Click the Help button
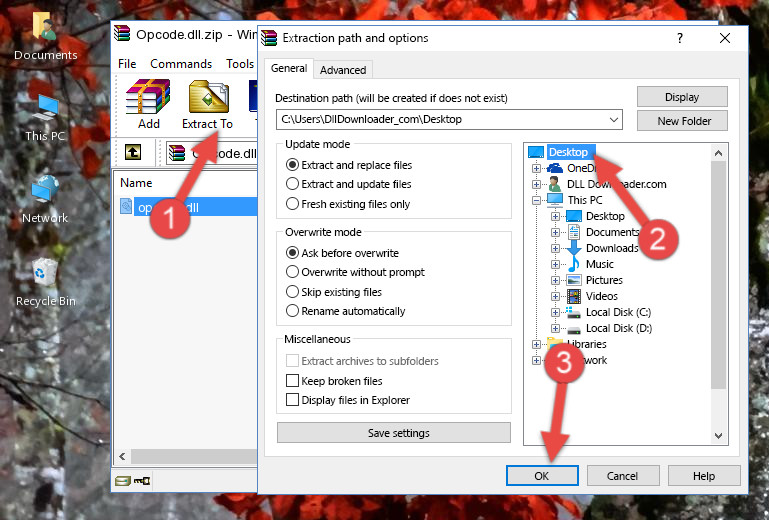Screen dimensions: 769x520 click(x=704, y=476)
